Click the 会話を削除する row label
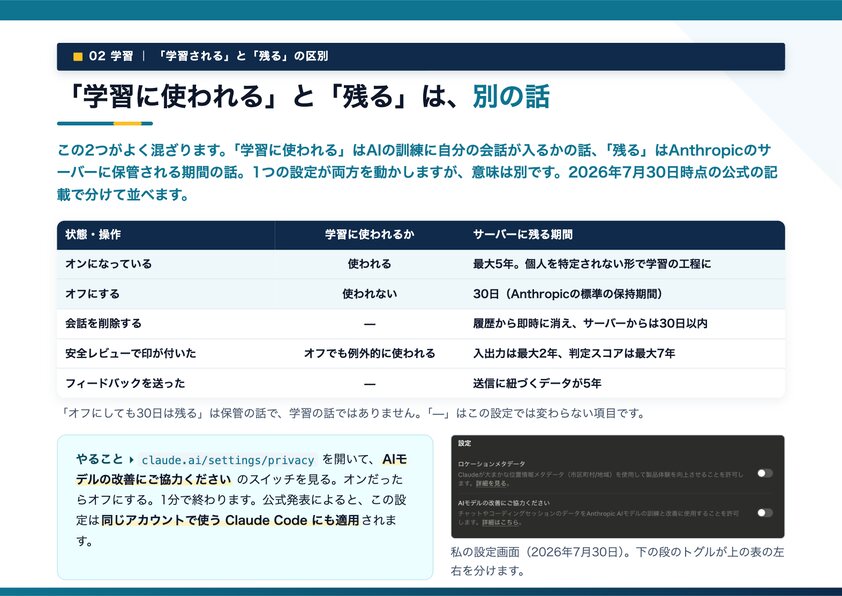This screenshot has height=596, width=842. click(103, 324)
